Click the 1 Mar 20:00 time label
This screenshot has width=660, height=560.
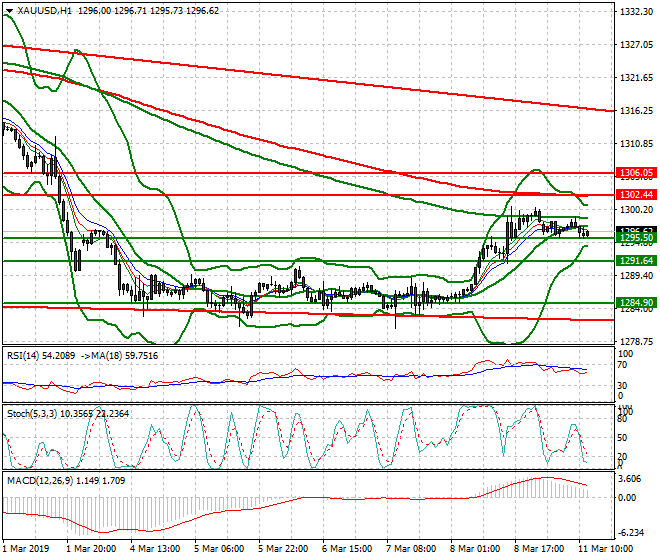(91, 549)
